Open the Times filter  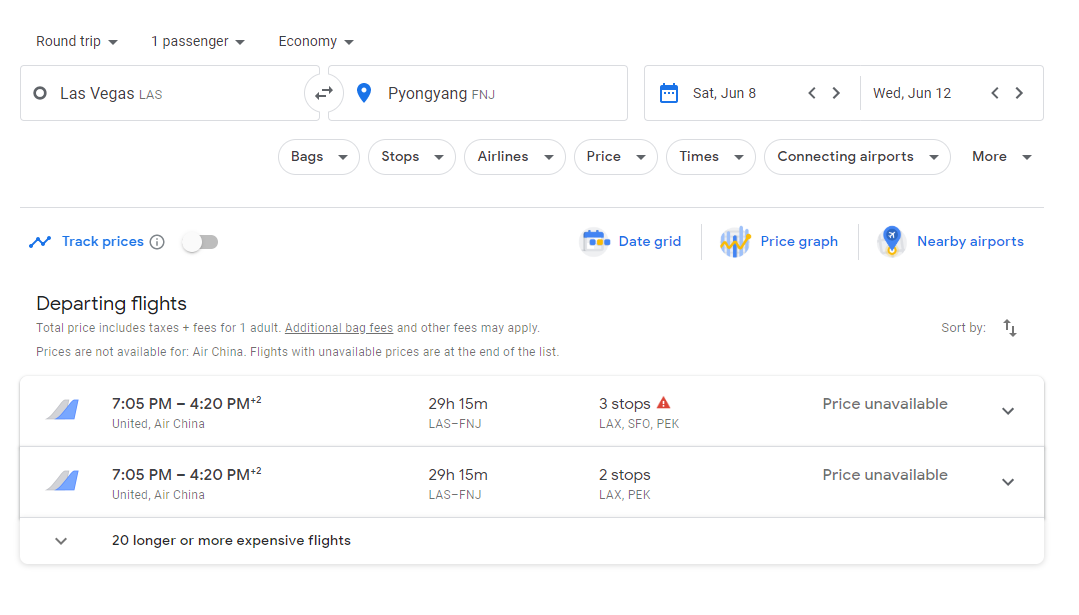[x=711, y=157]
